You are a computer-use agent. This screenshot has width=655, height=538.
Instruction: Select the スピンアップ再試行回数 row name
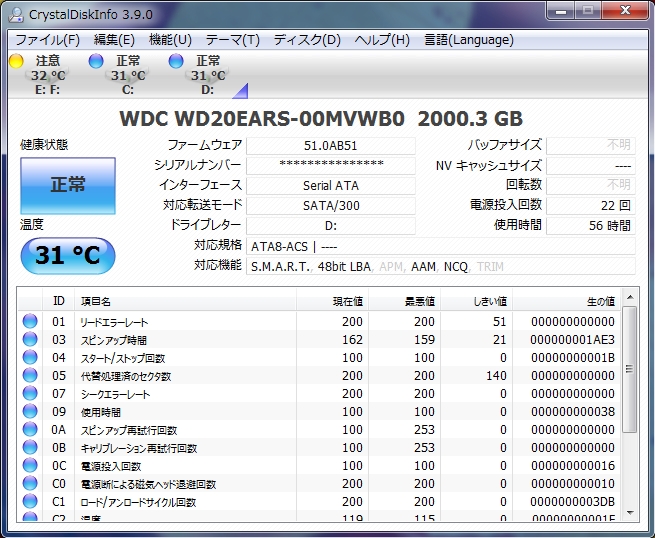(129, 430)
